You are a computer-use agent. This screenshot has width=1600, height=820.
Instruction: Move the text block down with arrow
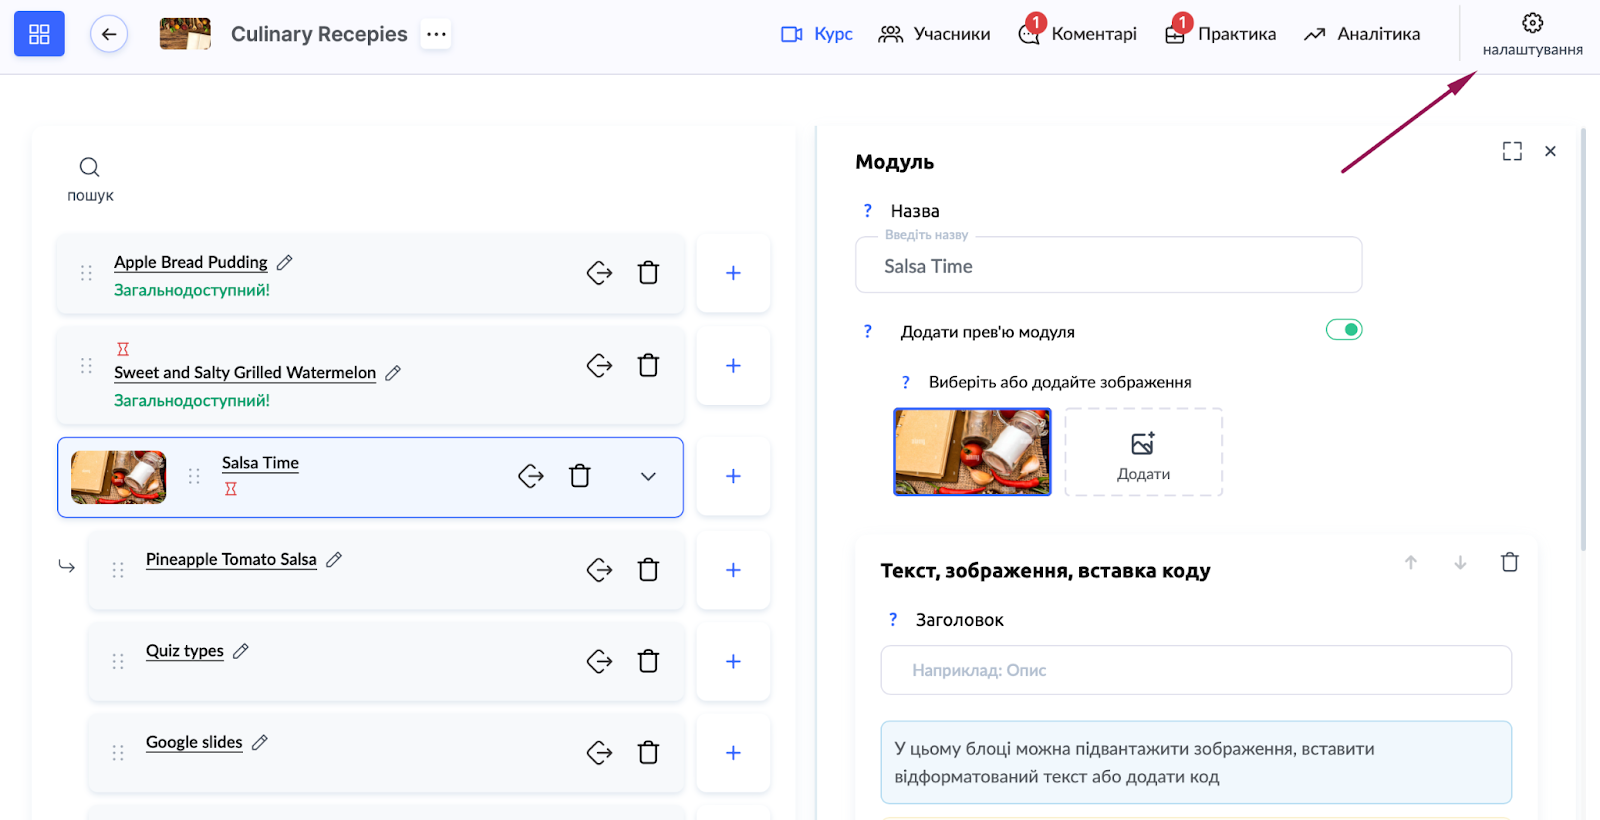pyautogui.click(x=1460, y=562)
